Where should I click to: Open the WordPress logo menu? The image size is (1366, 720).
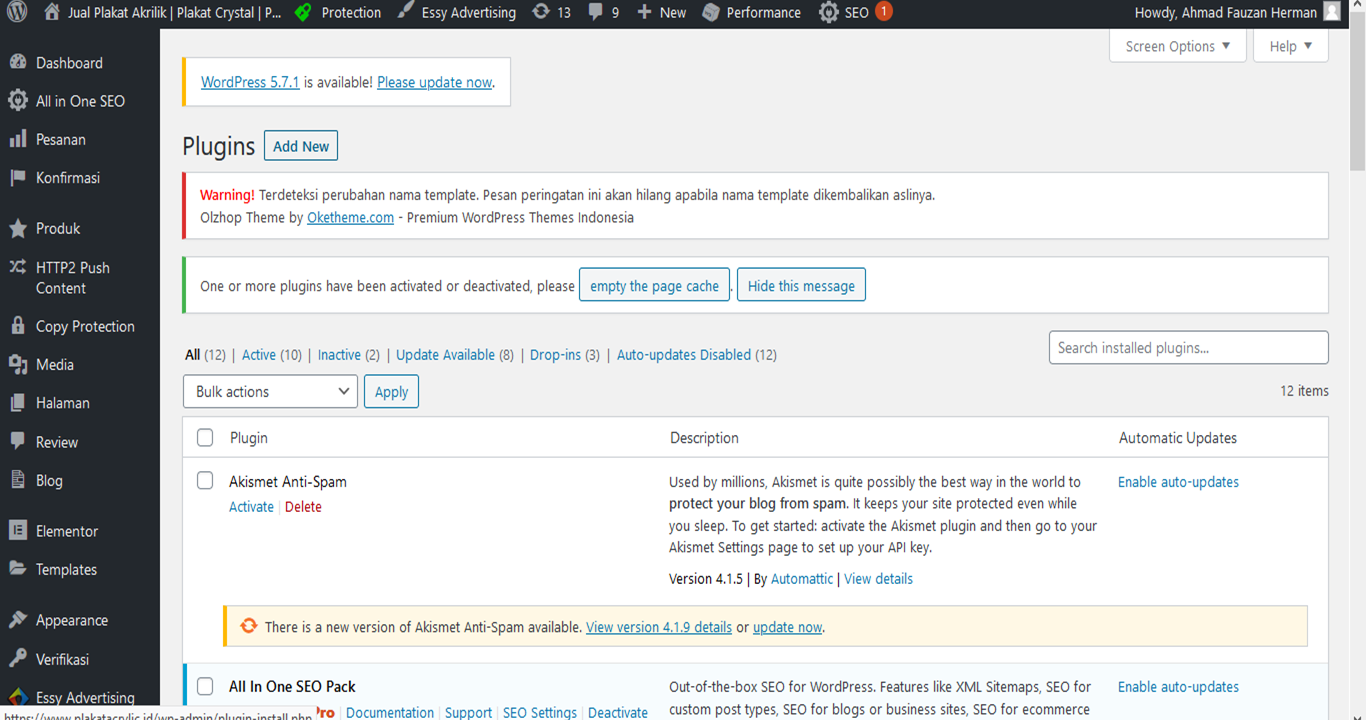(16, 12)
